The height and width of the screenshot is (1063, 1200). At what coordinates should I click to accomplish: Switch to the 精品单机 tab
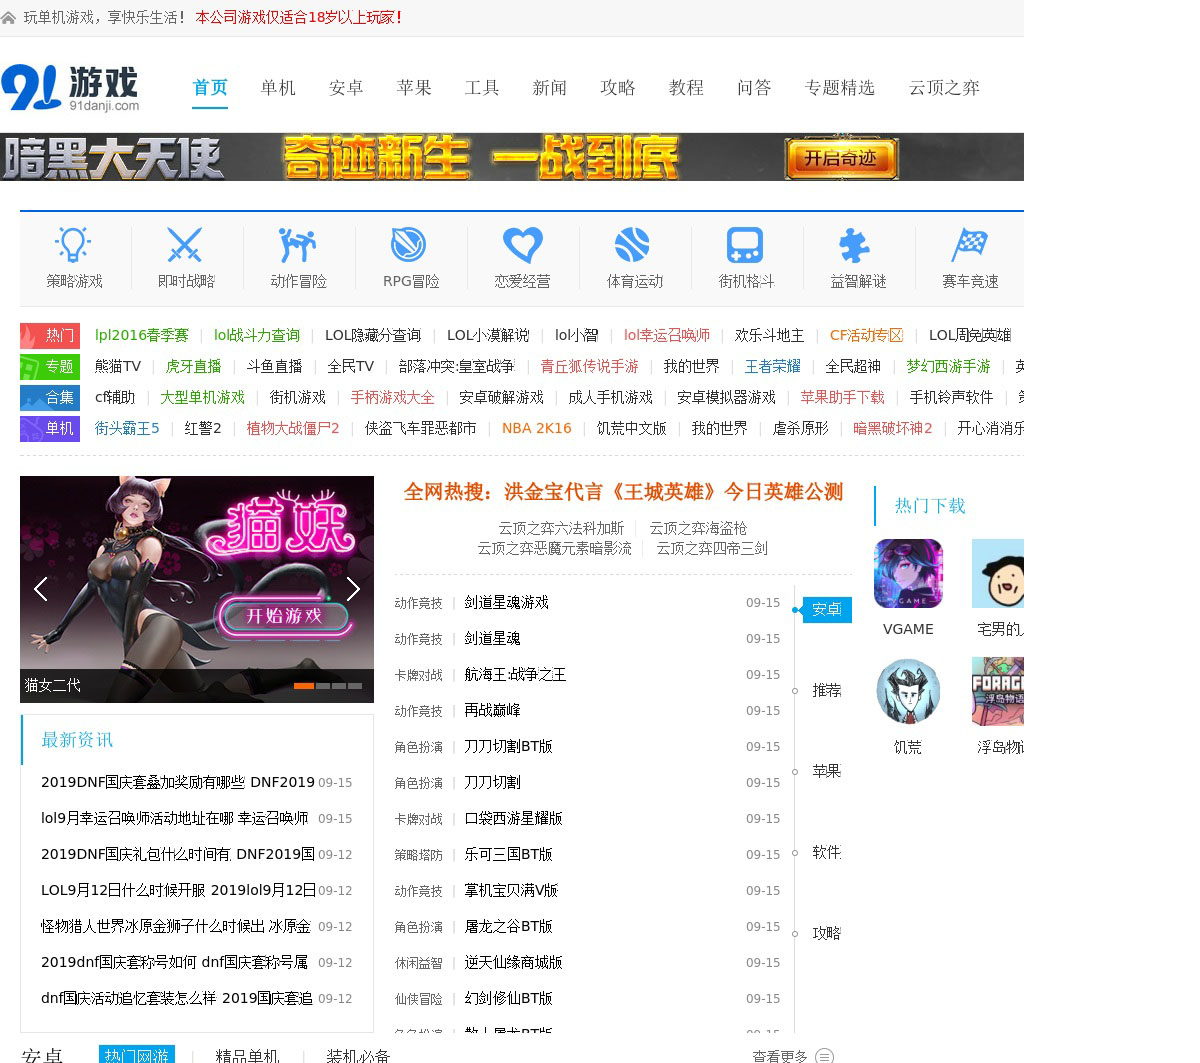[247, 1056]
